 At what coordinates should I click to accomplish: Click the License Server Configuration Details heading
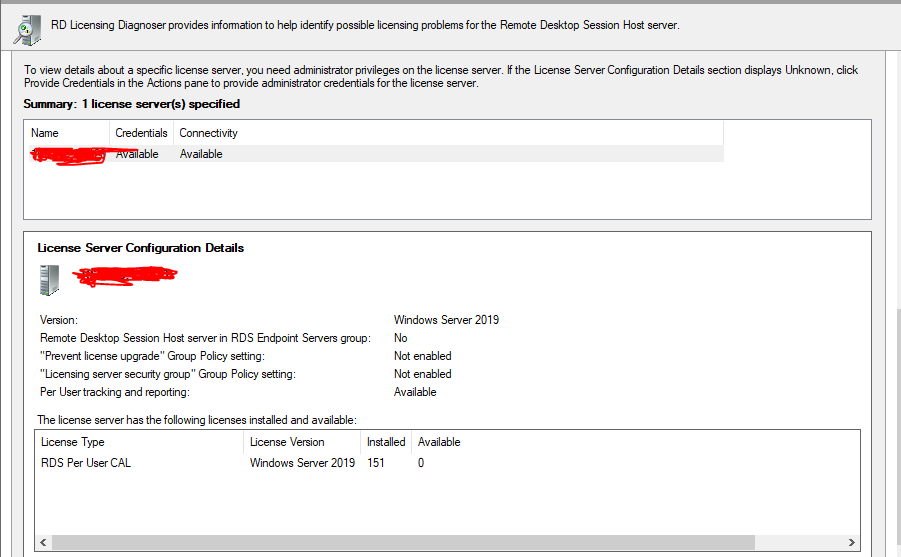pos(141,248)
